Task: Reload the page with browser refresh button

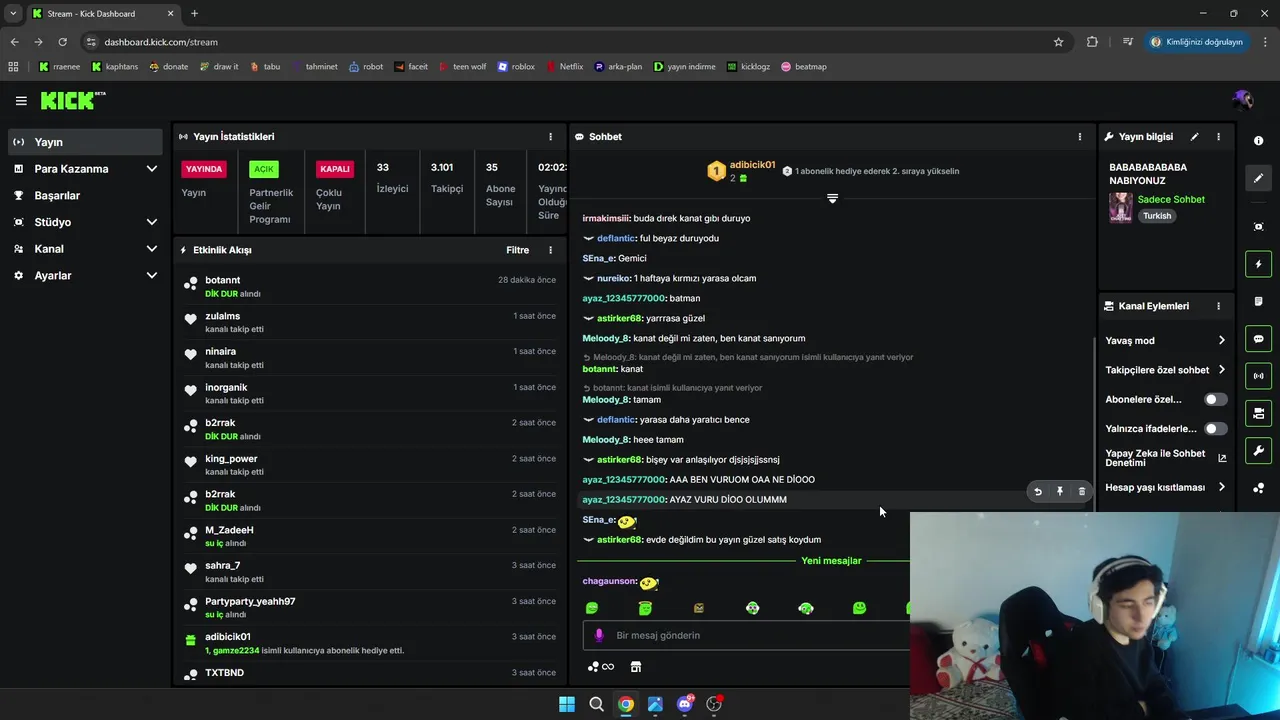Action: [62, 42]
